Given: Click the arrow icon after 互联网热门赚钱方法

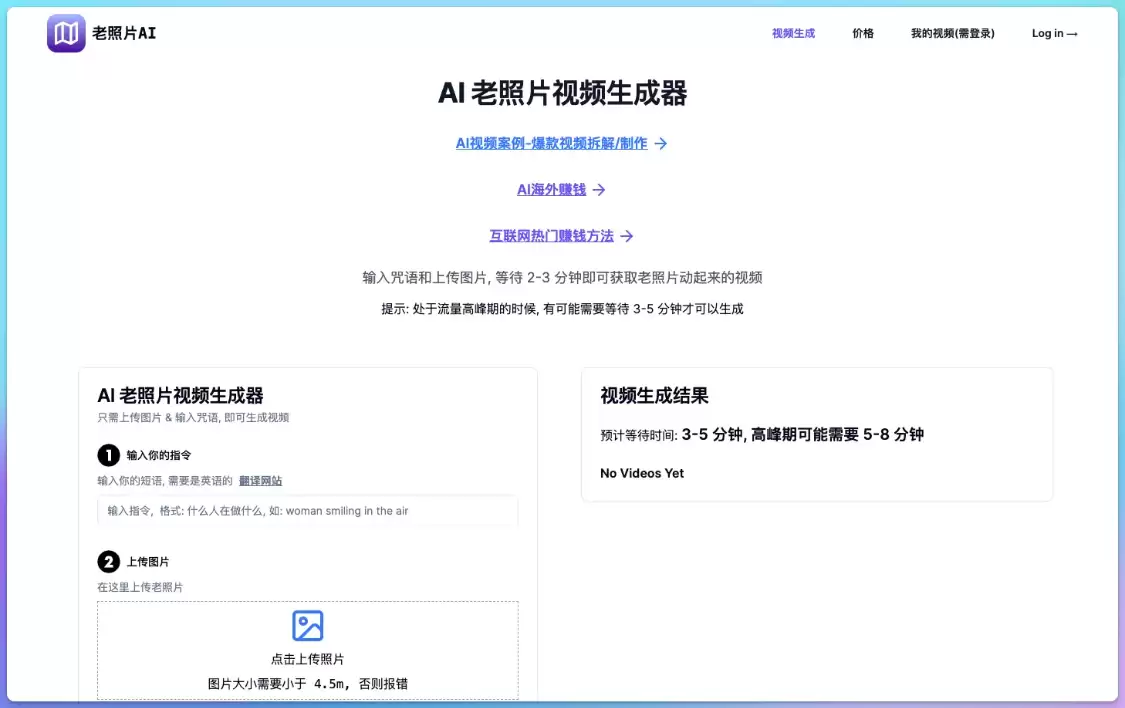Looking at the screenshot, I should coord(629,236).
